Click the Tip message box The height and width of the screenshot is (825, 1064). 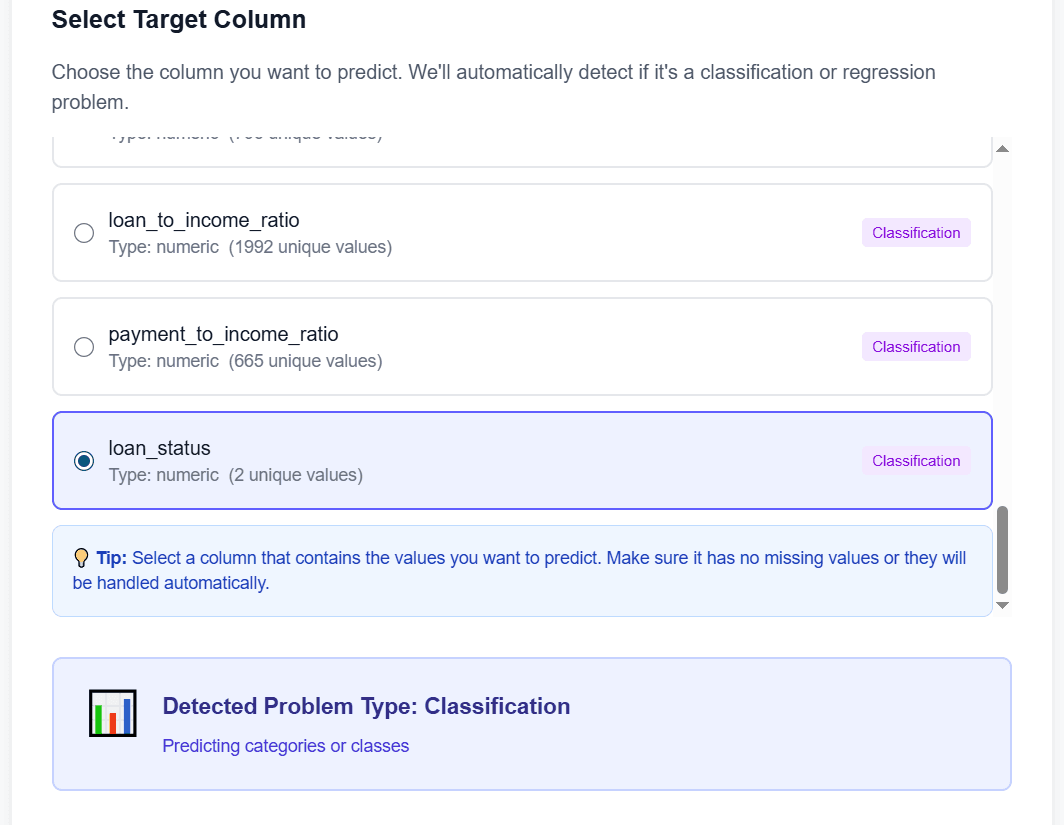520,570
